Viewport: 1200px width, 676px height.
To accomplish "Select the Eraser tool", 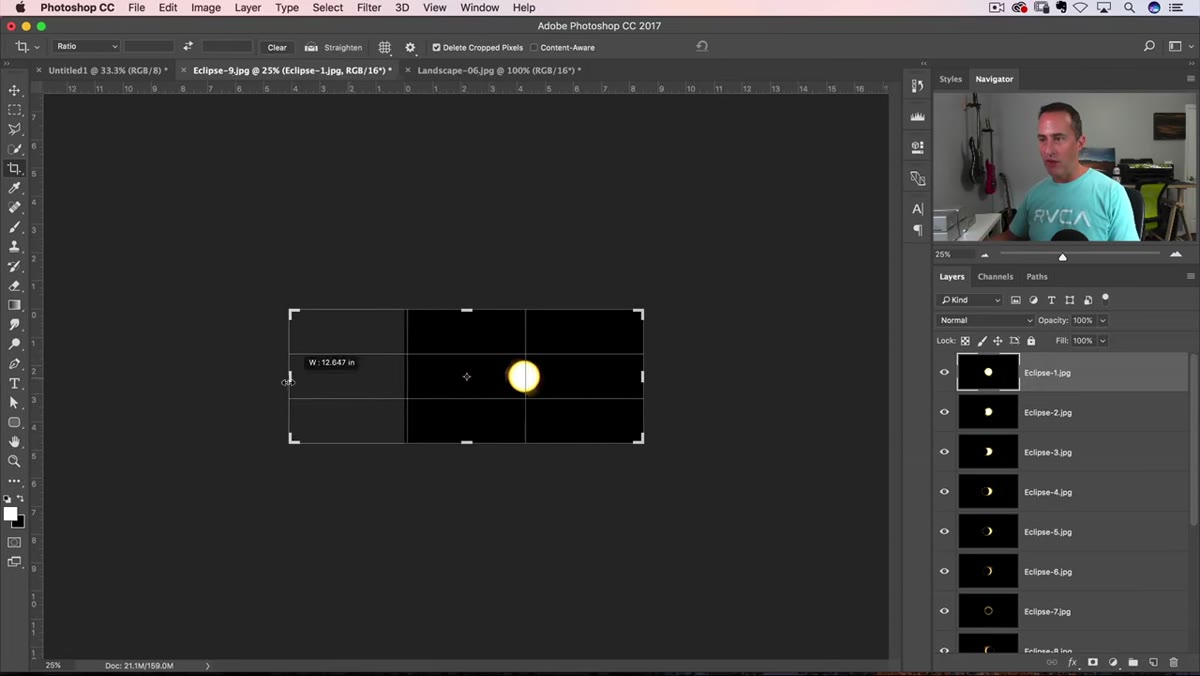I will coord(14,285).
